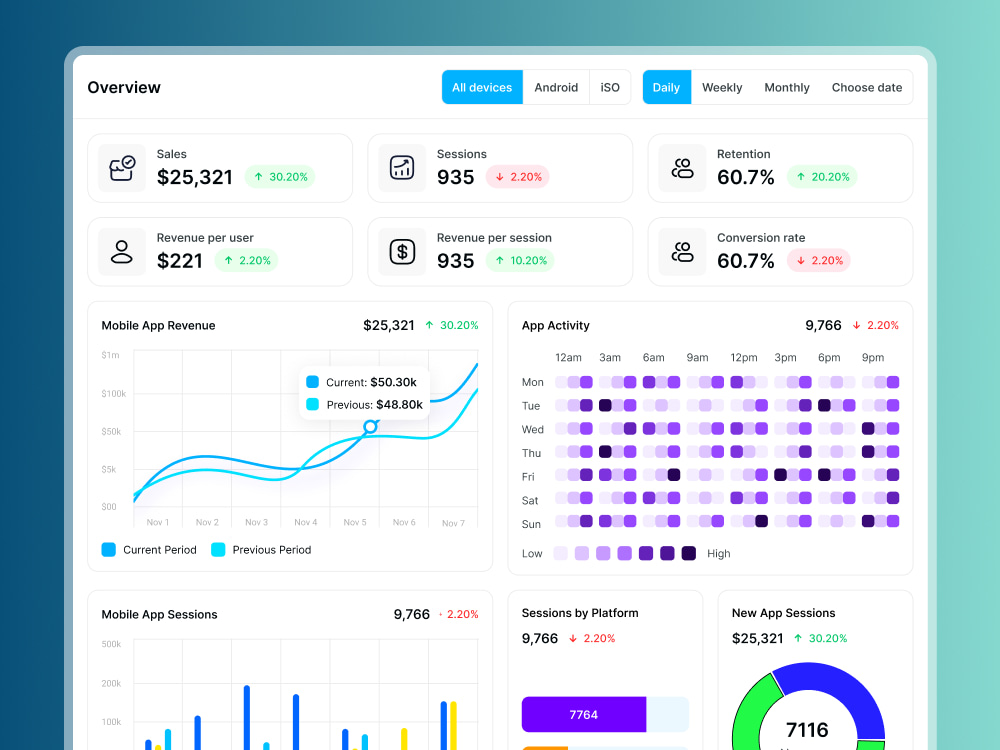Click the 7116 donut chart center
This screenshot has height=750, width=1000.
click(x=807, y=730)
